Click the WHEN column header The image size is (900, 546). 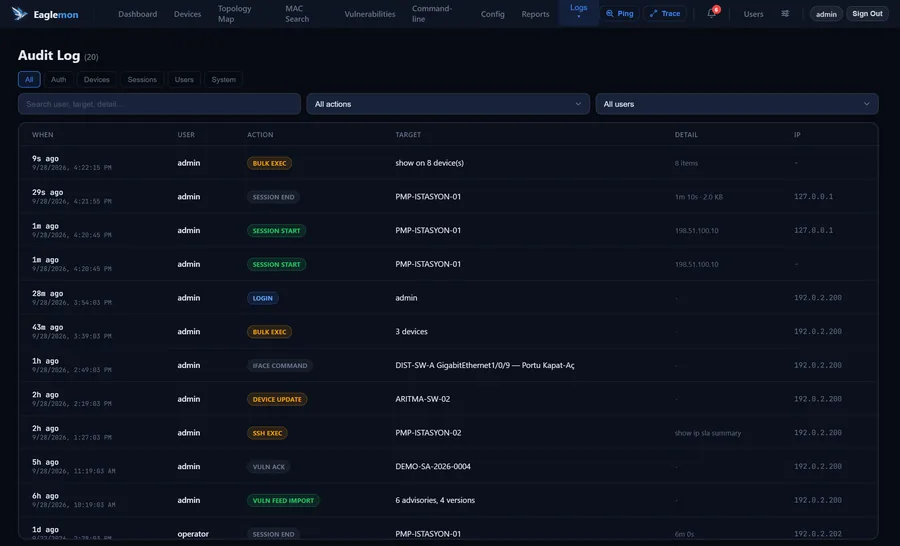[x=42, y=135]
